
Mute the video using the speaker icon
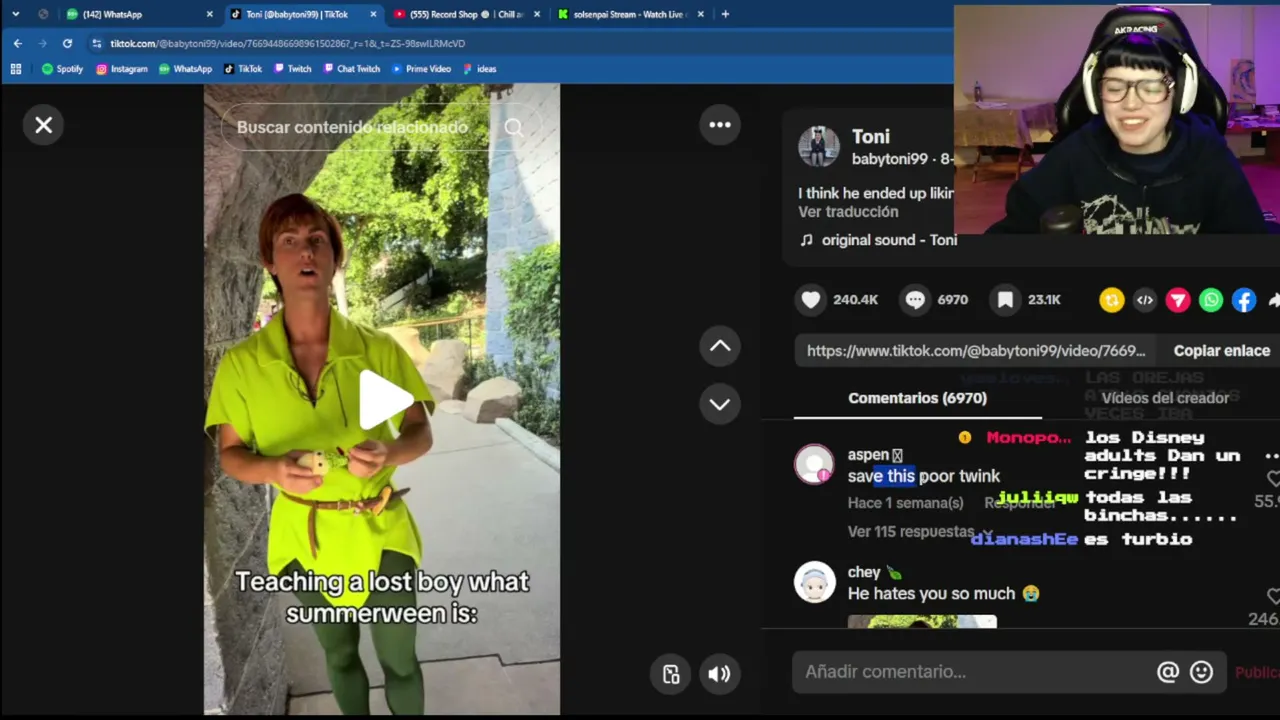click(x=719, y=674)
